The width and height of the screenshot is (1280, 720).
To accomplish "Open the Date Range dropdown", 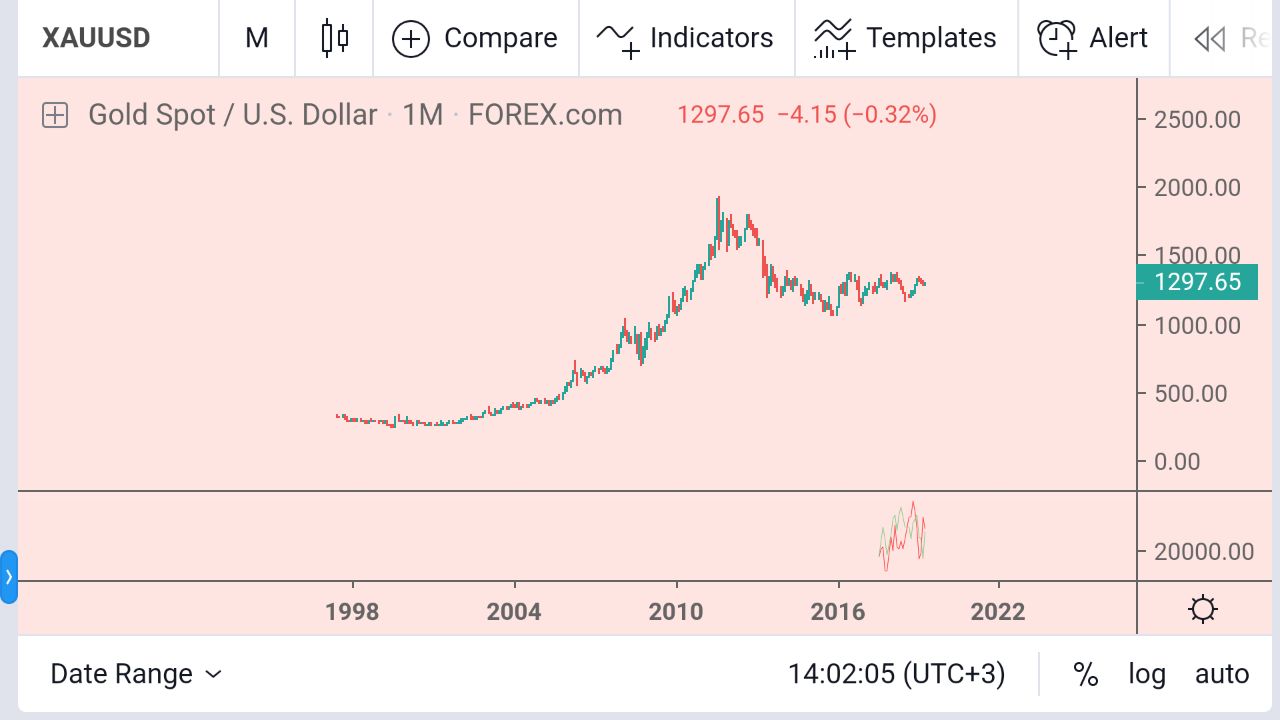I will pyautogui.click(x=136, y=674).
